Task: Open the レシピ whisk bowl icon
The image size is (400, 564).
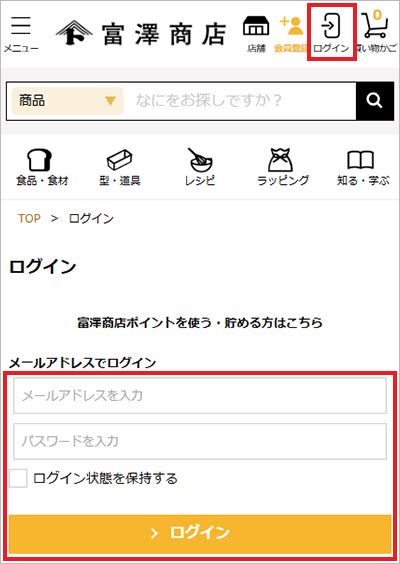Action: coord(200,167)
